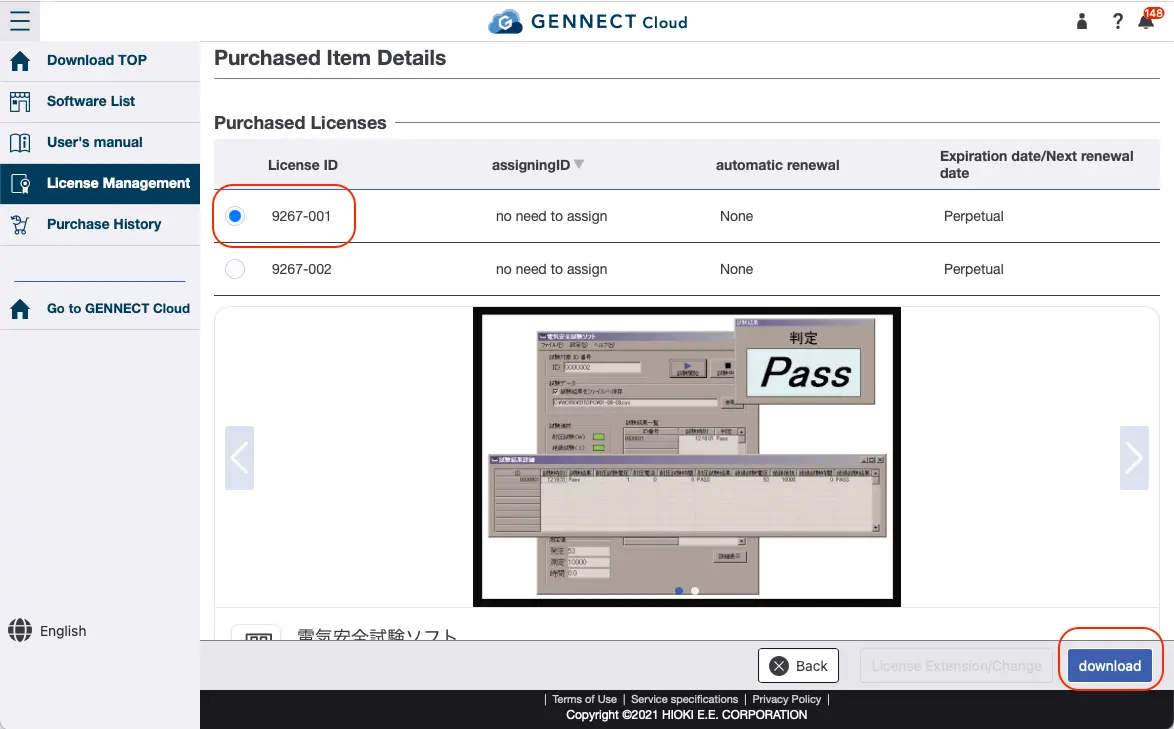The image size is (1174, 729).
Task: Click 9267-002 license ID text
Action: coord(301,269)
